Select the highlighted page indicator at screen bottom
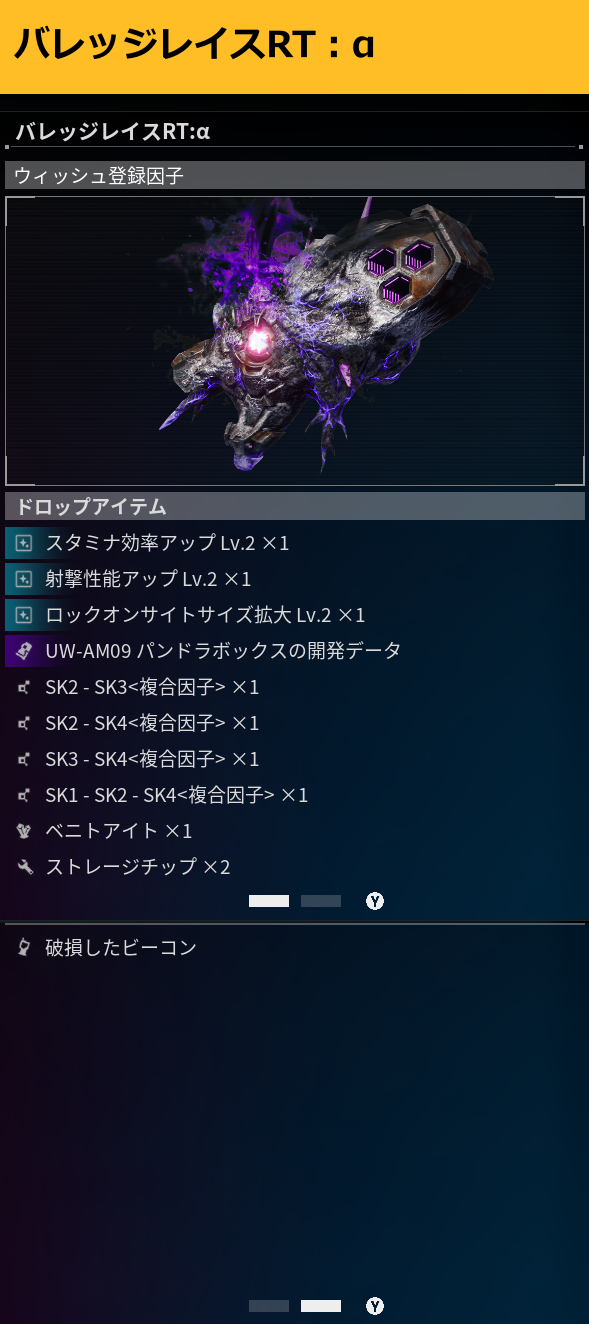The height and width of the screenshot is (1324, 589). (321, 1306)
